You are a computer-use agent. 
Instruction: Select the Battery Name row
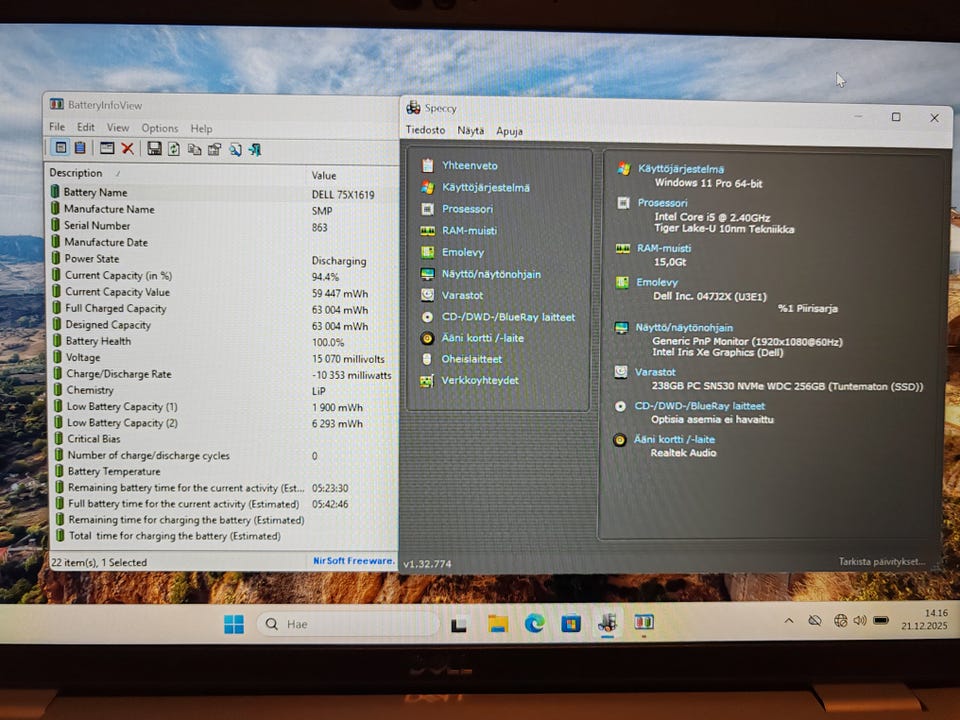click(x=223, y=193)
